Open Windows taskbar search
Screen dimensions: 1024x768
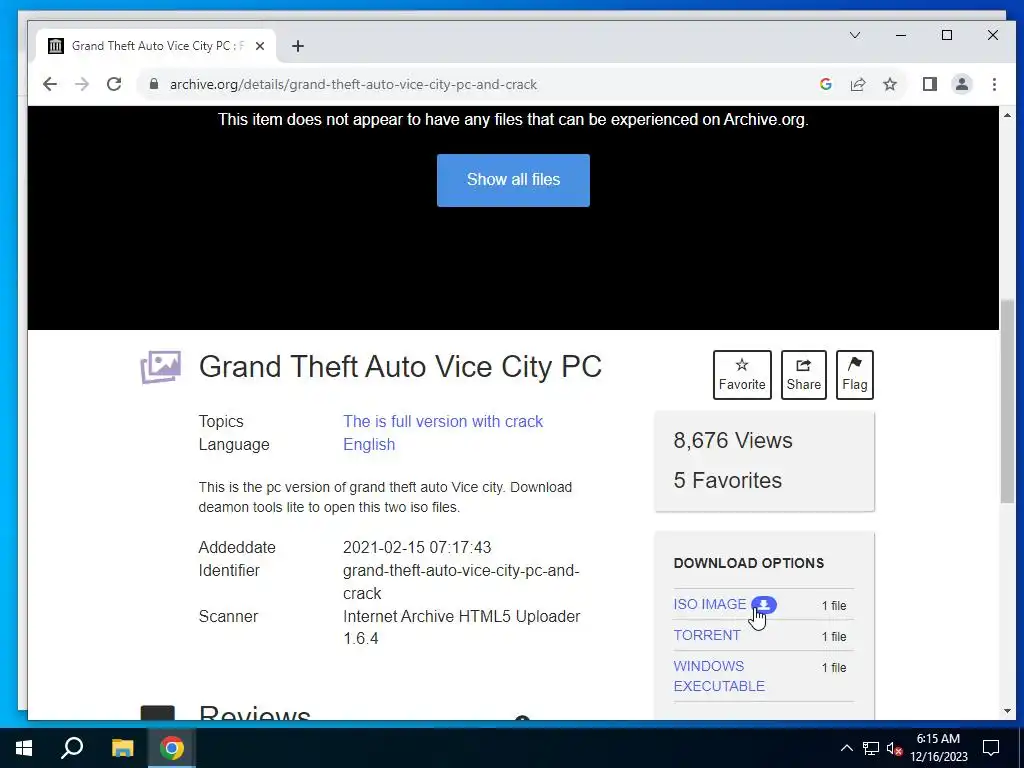coord(72,748)
